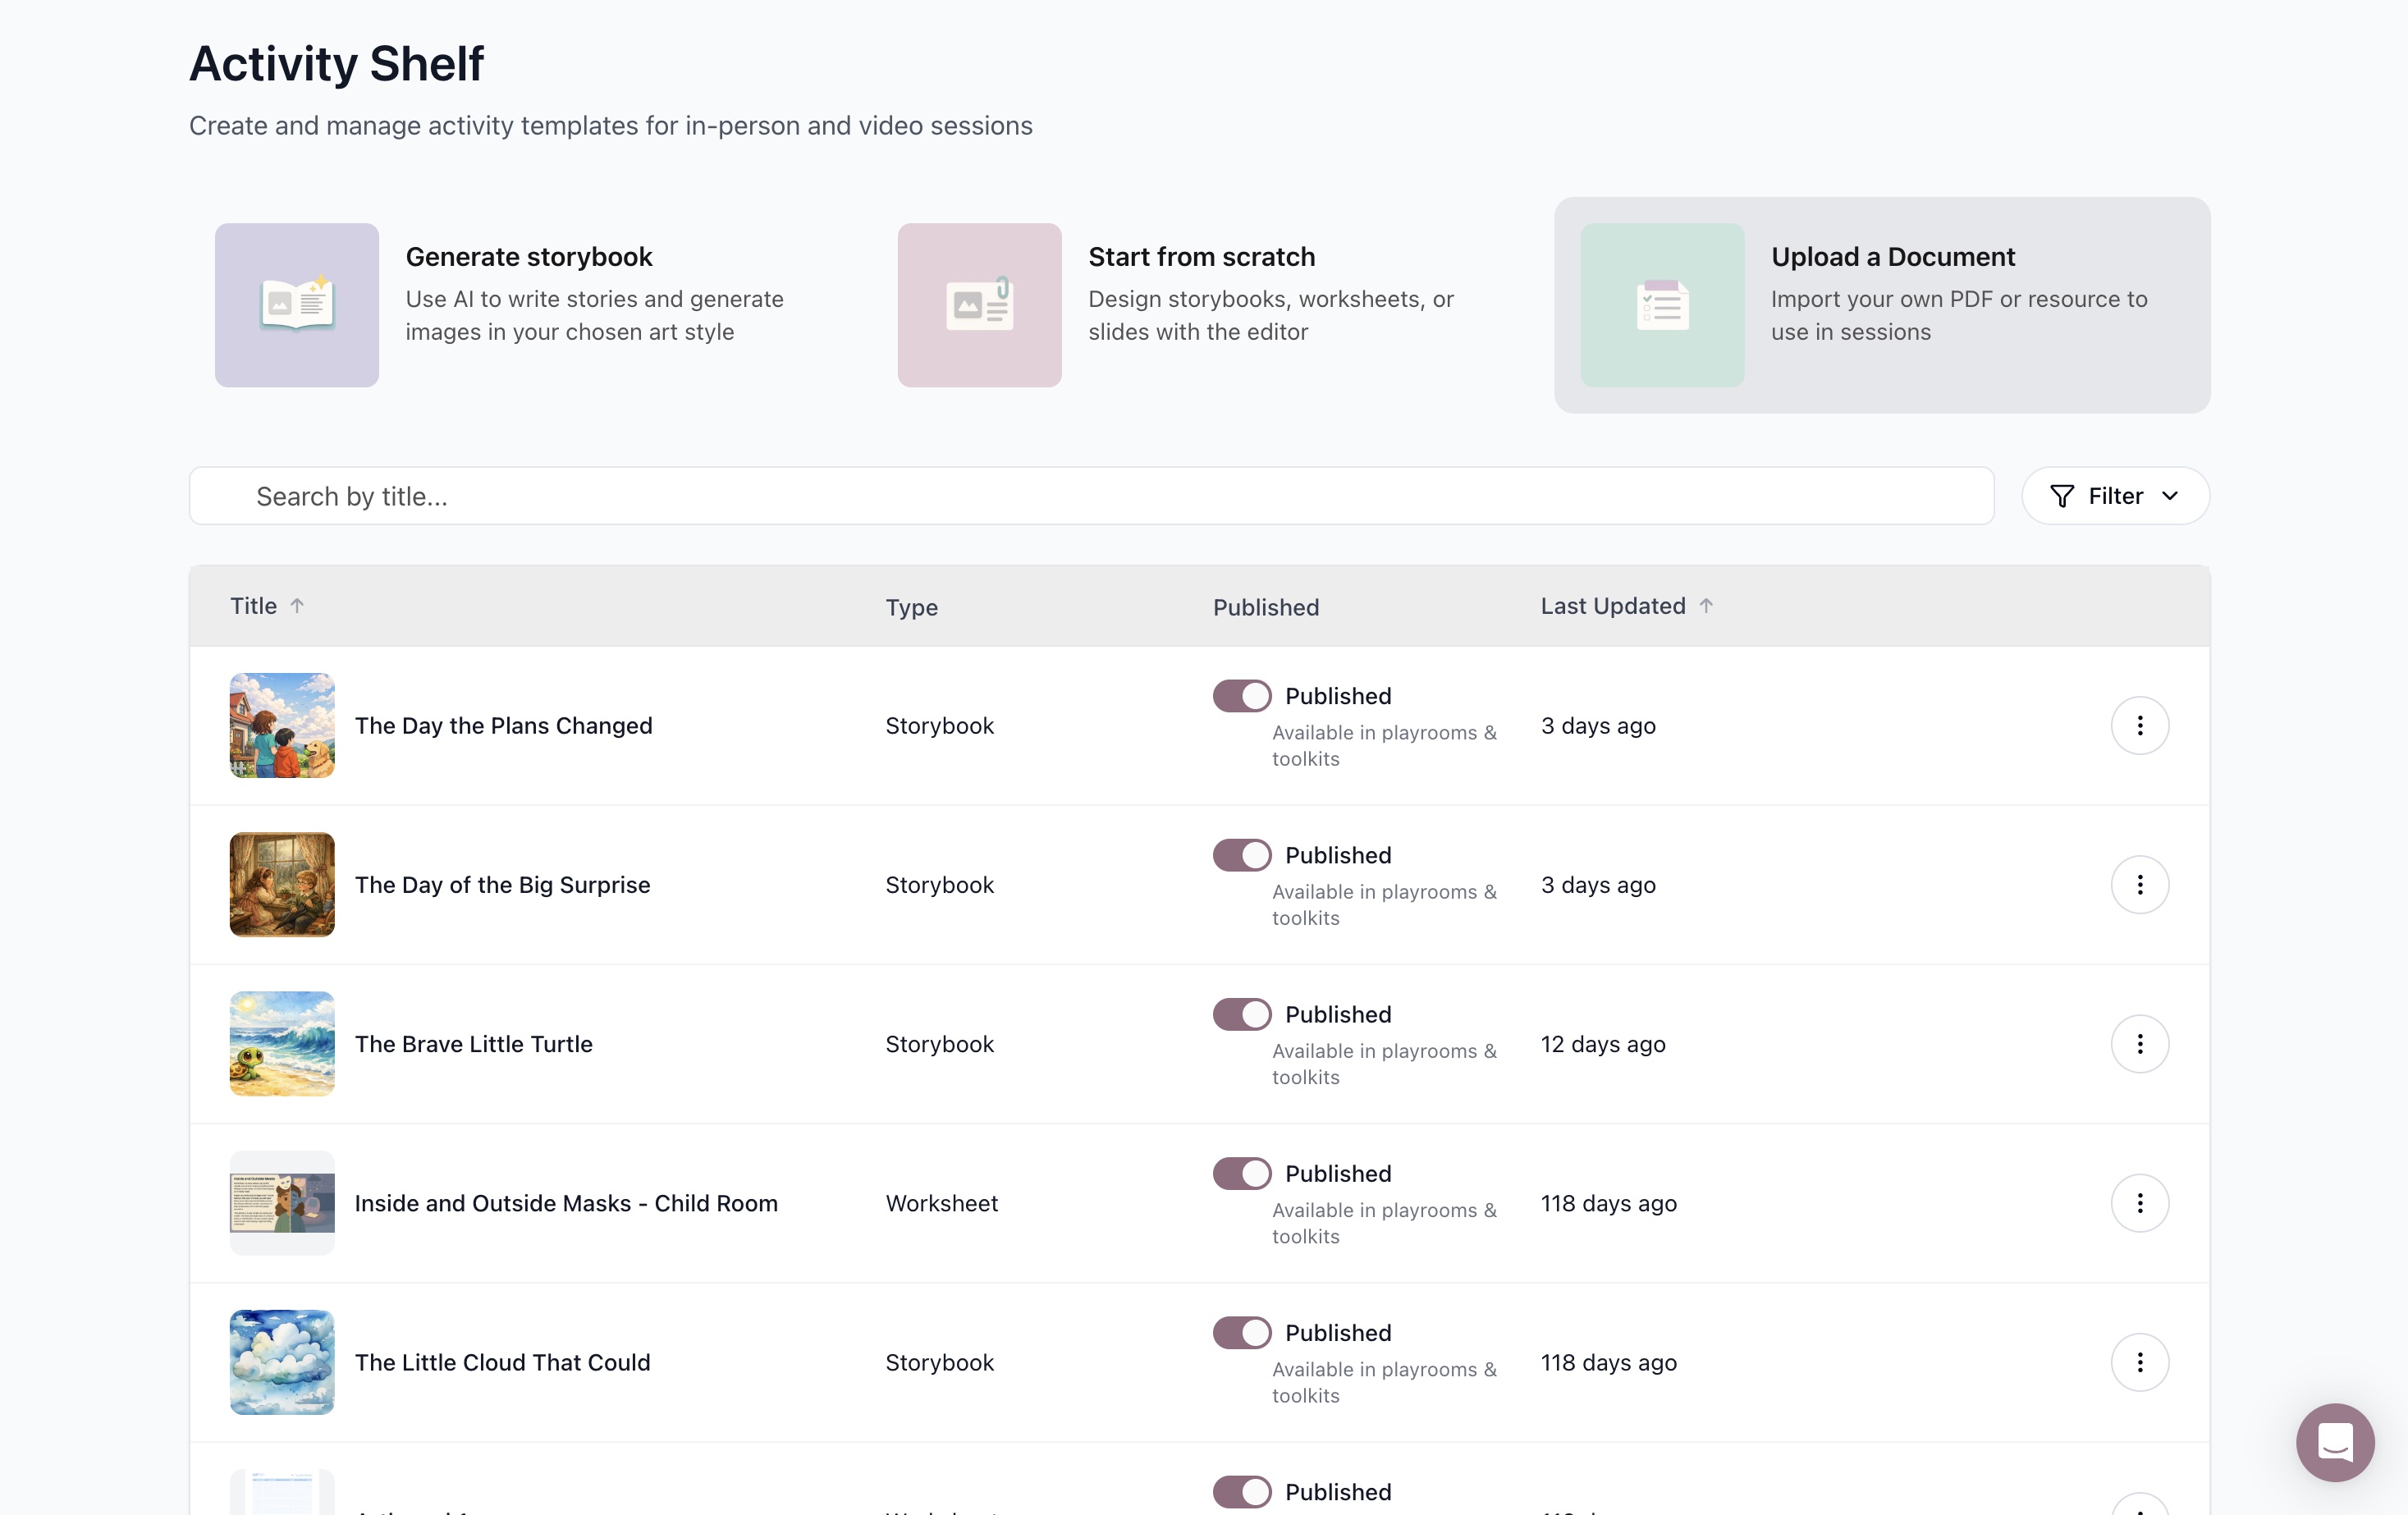Click the Type column header

[x=911, y=607]
